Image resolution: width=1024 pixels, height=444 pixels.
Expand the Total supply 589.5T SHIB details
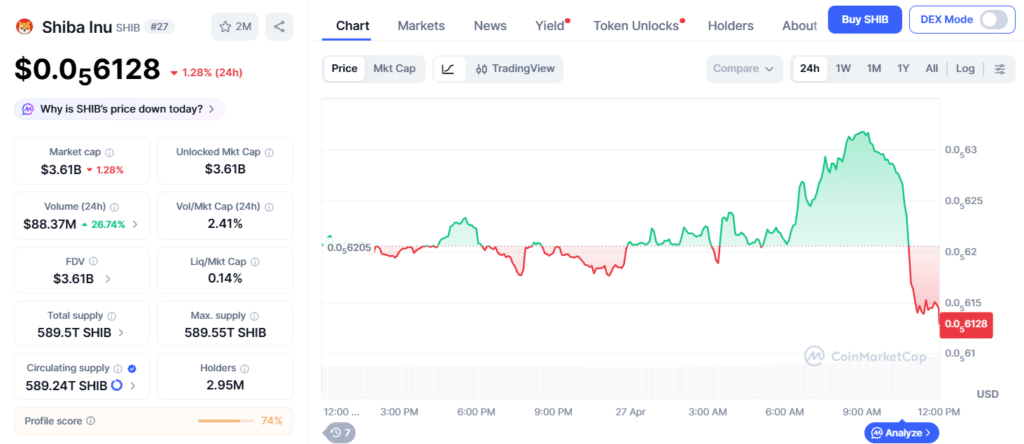pyautogui.click(x=121, y=332)
